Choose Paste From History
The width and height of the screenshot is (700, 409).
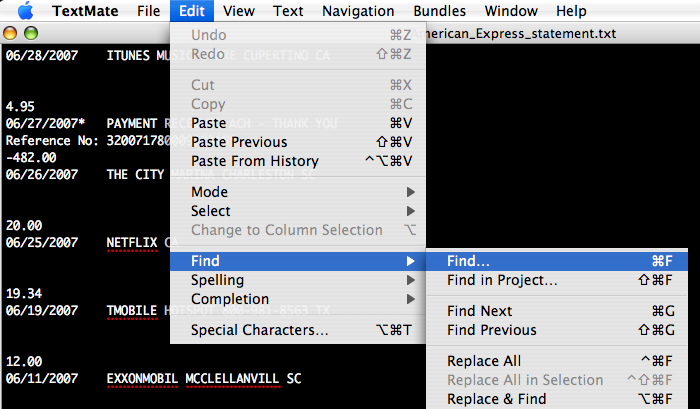(298, 161)
